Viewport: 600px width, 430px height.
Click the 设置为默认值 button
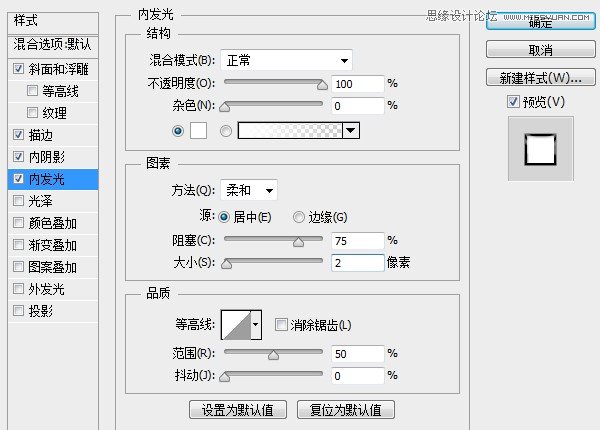tap(238, 410)
